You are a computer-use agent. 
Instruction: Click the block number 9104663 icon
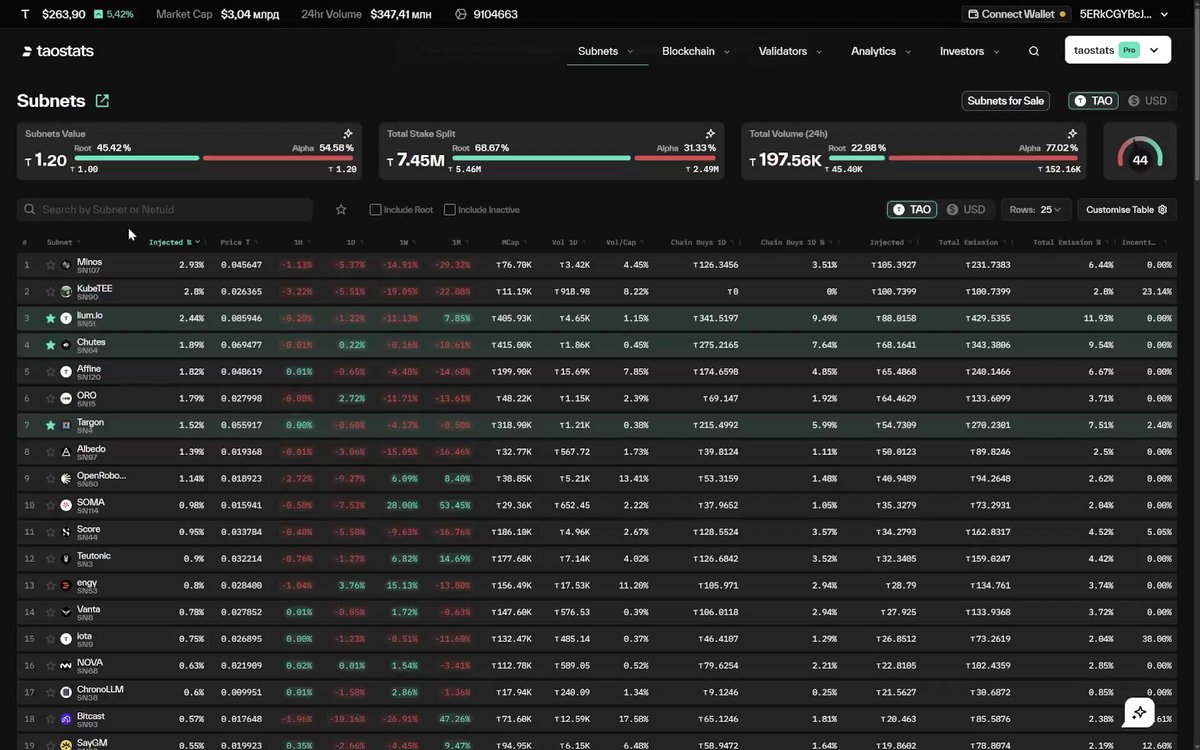coord(460,15)
